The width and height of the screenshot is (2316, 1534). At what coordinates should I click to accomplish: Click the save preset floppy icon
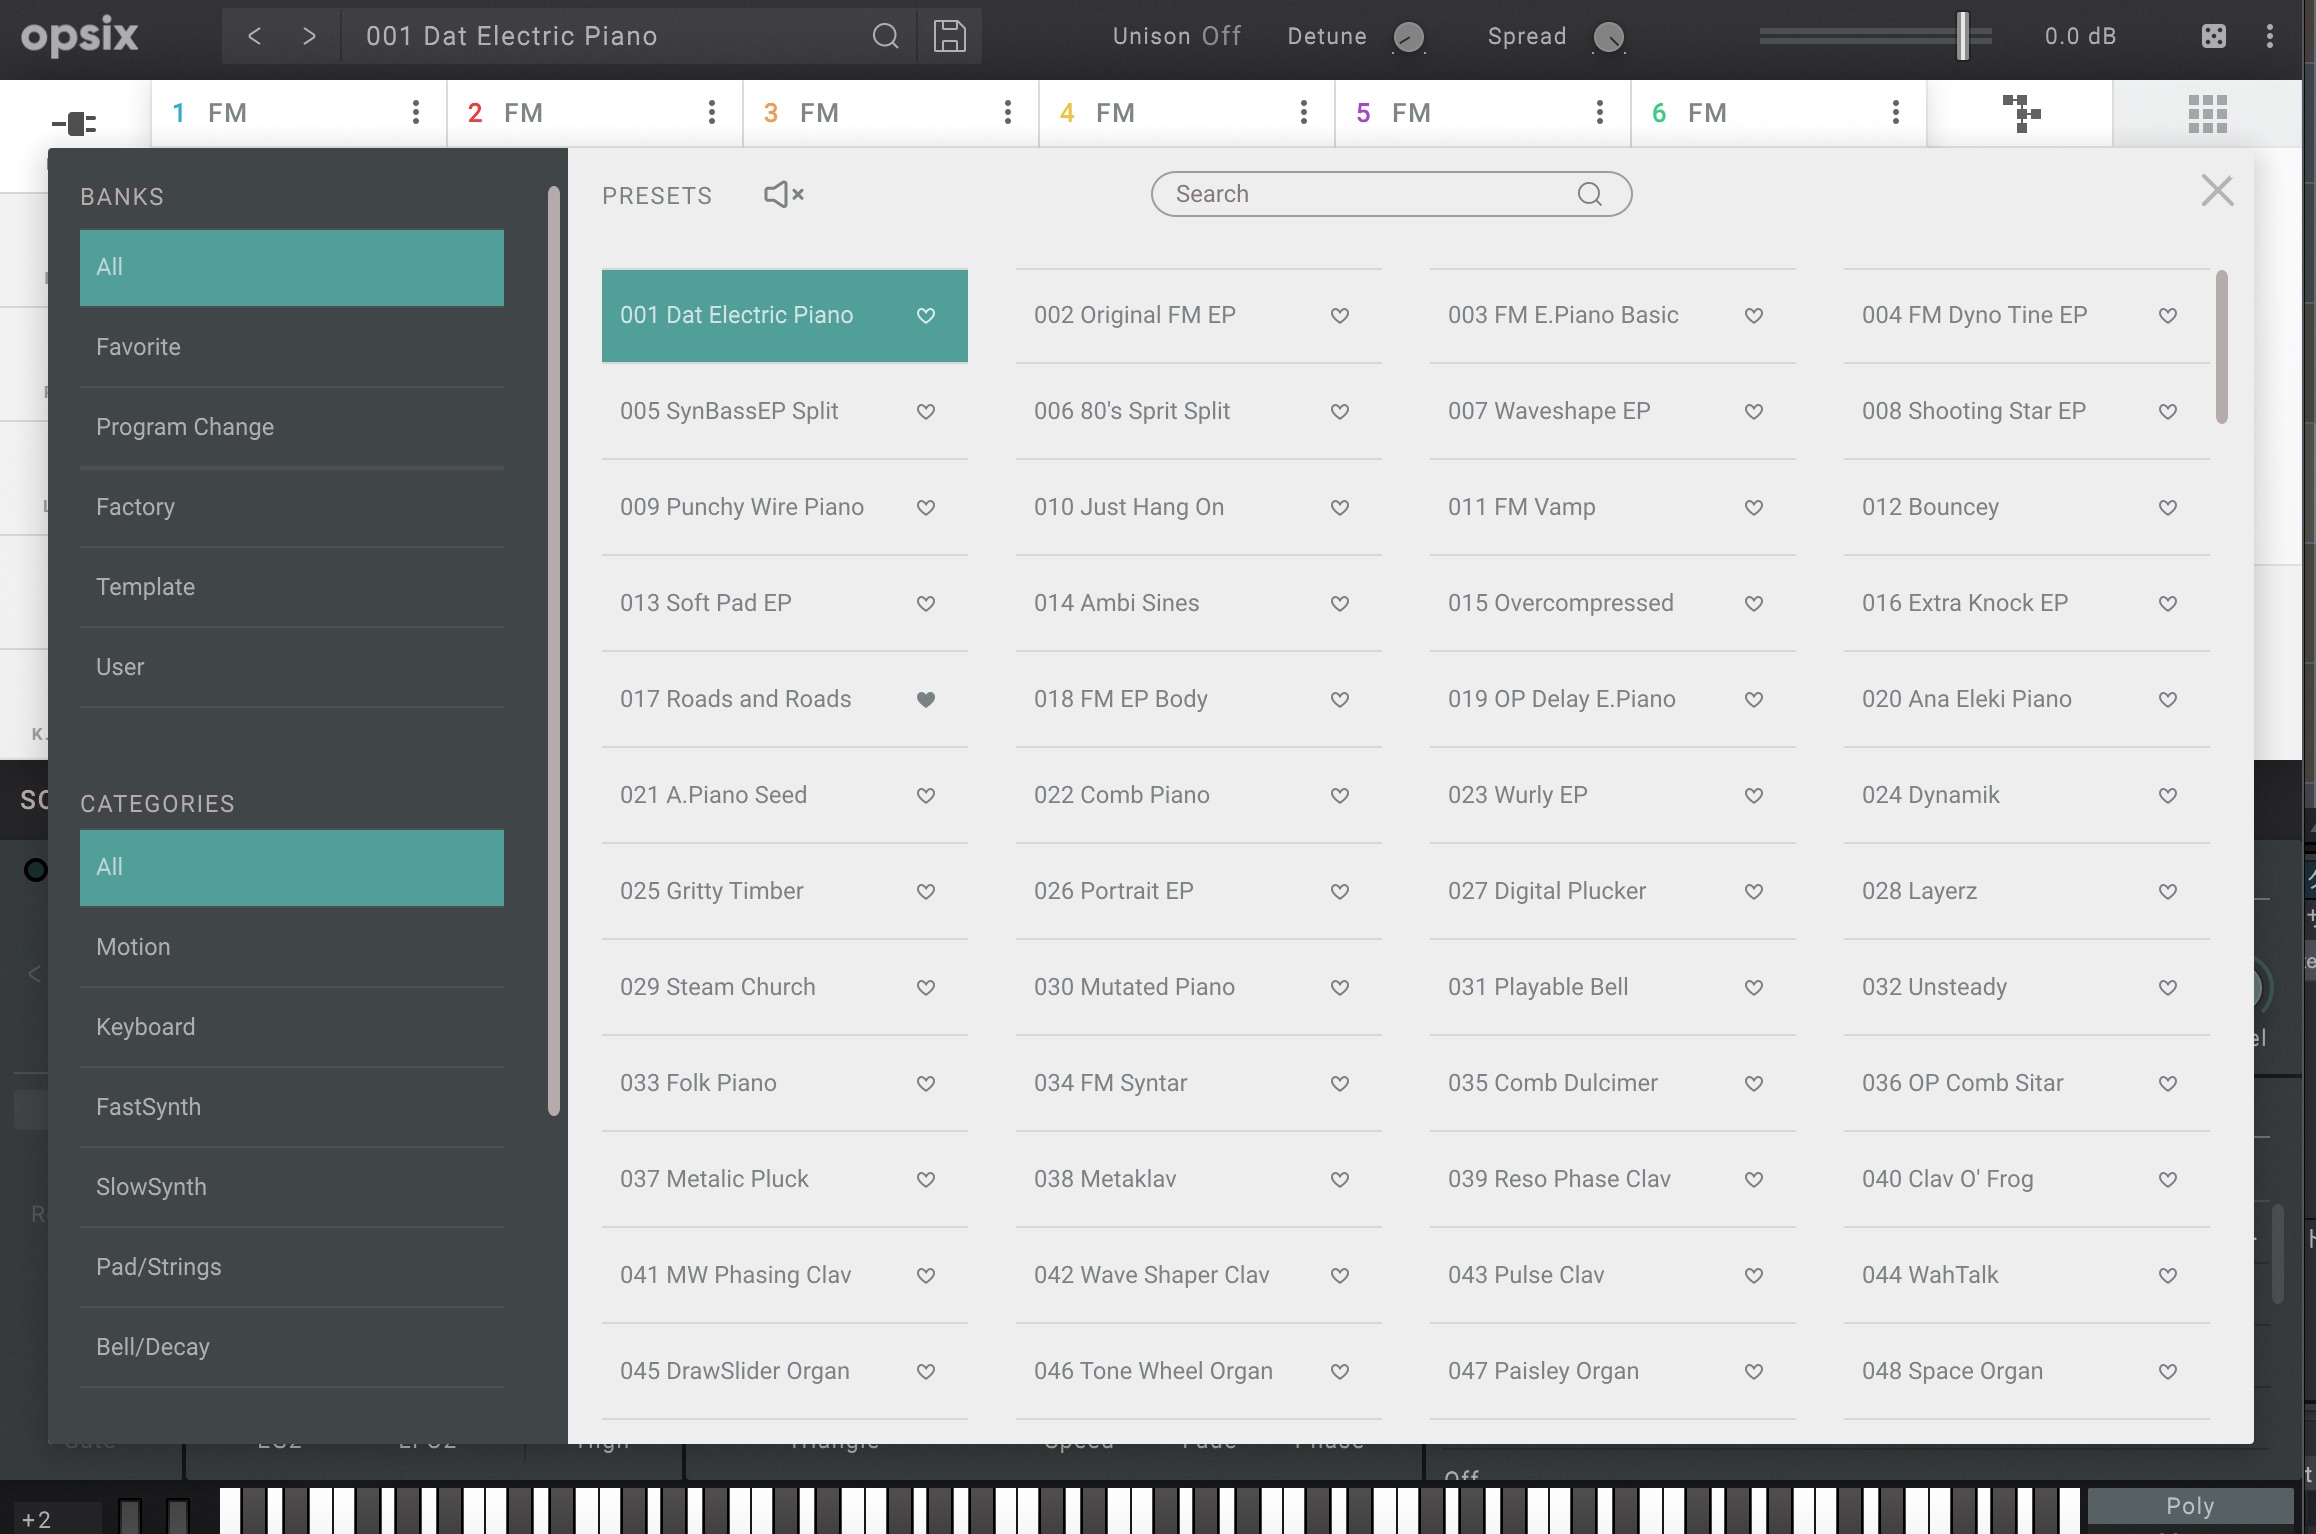tap(949, 37)
